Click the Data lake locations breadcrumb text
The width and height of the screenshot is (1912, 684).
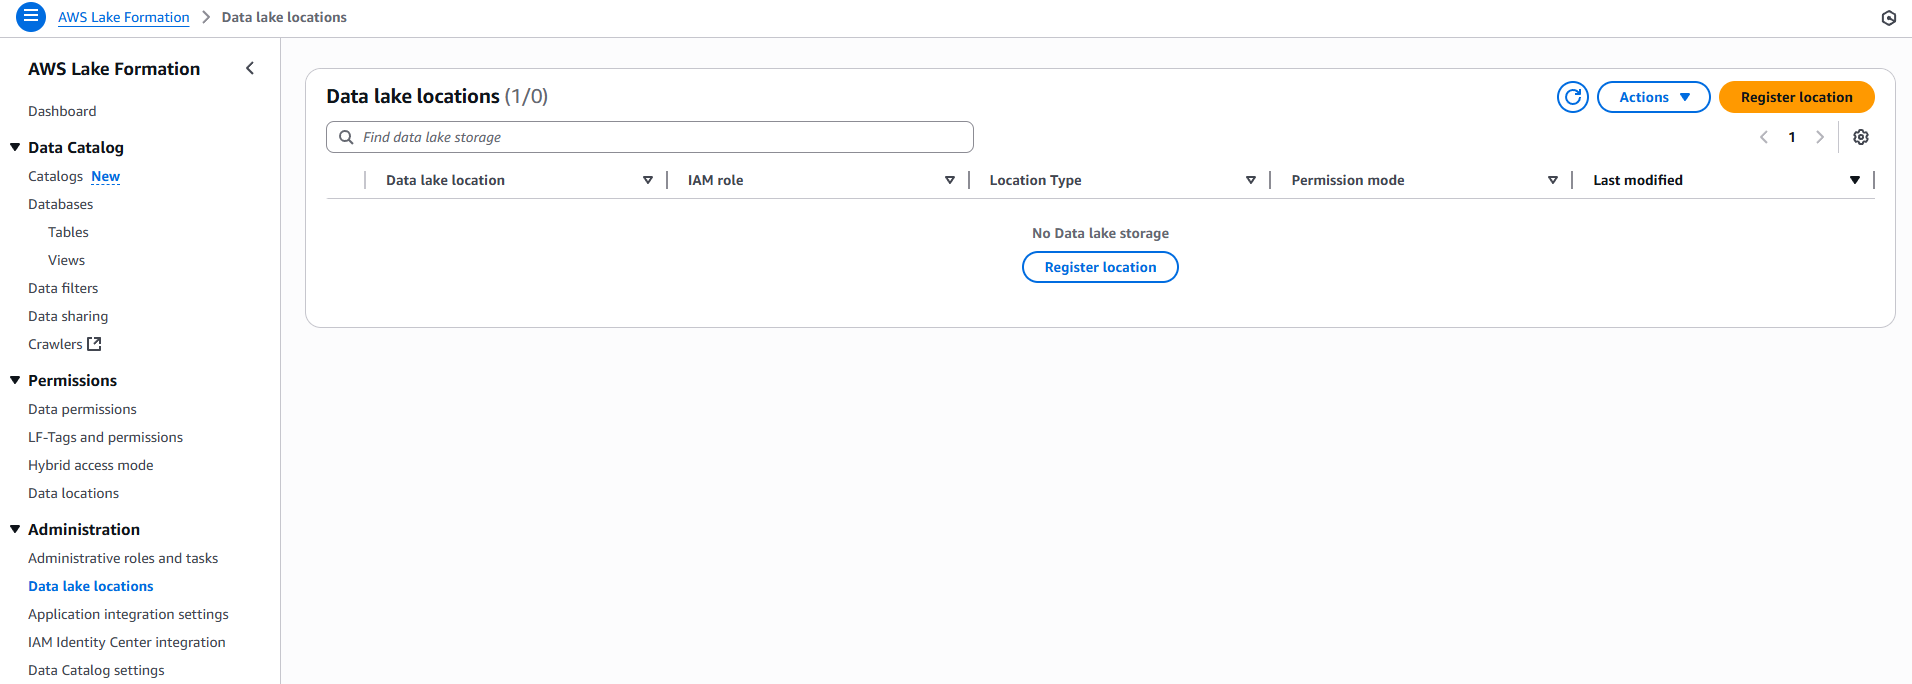point(284,17)
